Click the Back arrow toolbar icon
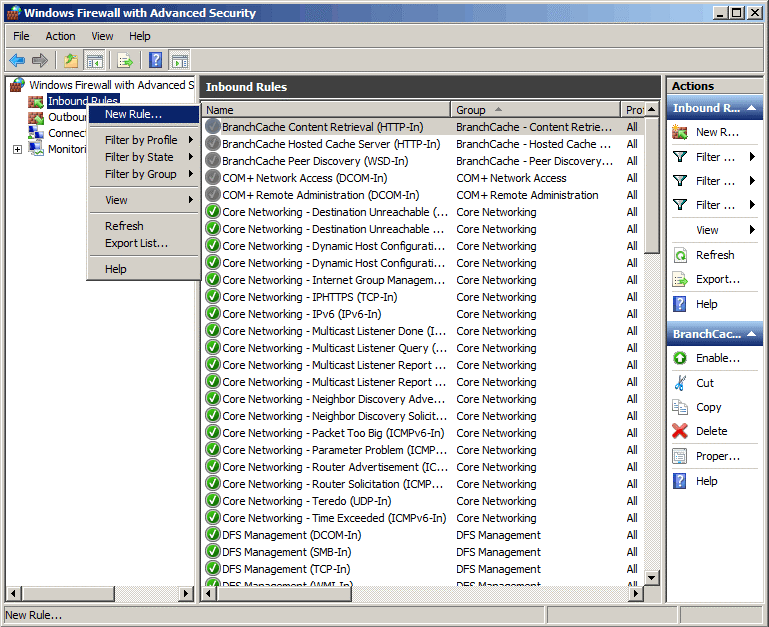The width and height of the screenshot is (769, 627). point(17,61)
